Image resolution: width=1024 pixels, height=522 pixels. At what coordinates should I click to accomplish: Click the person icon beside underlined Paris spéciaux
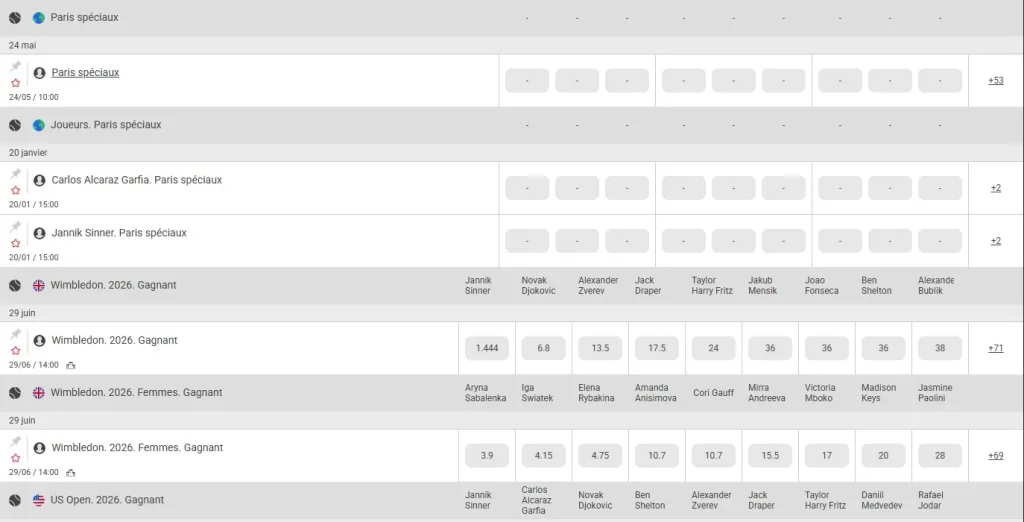click(39, 73)
